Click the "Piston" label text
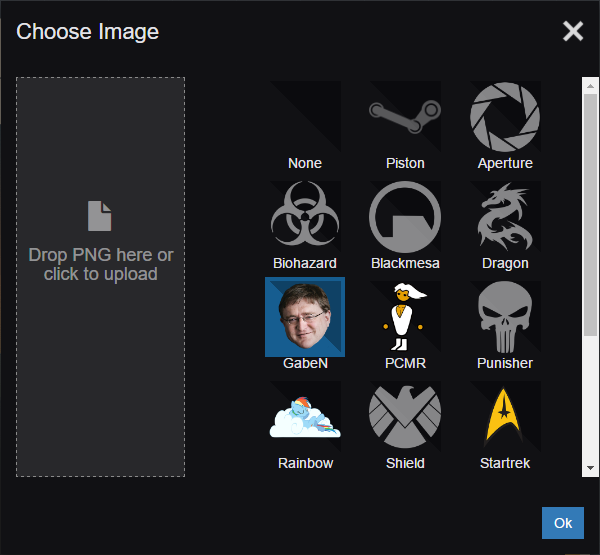 click(405, 163)
